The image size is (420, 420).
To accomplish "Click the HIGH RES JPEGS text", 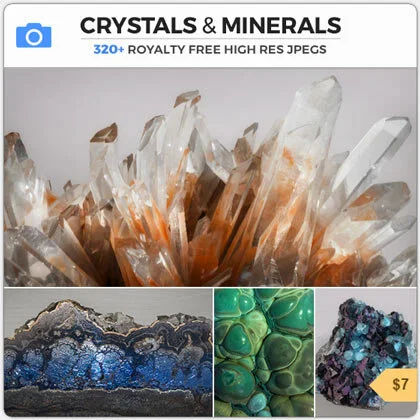I will pyautogui.click(x=275, y=50).
